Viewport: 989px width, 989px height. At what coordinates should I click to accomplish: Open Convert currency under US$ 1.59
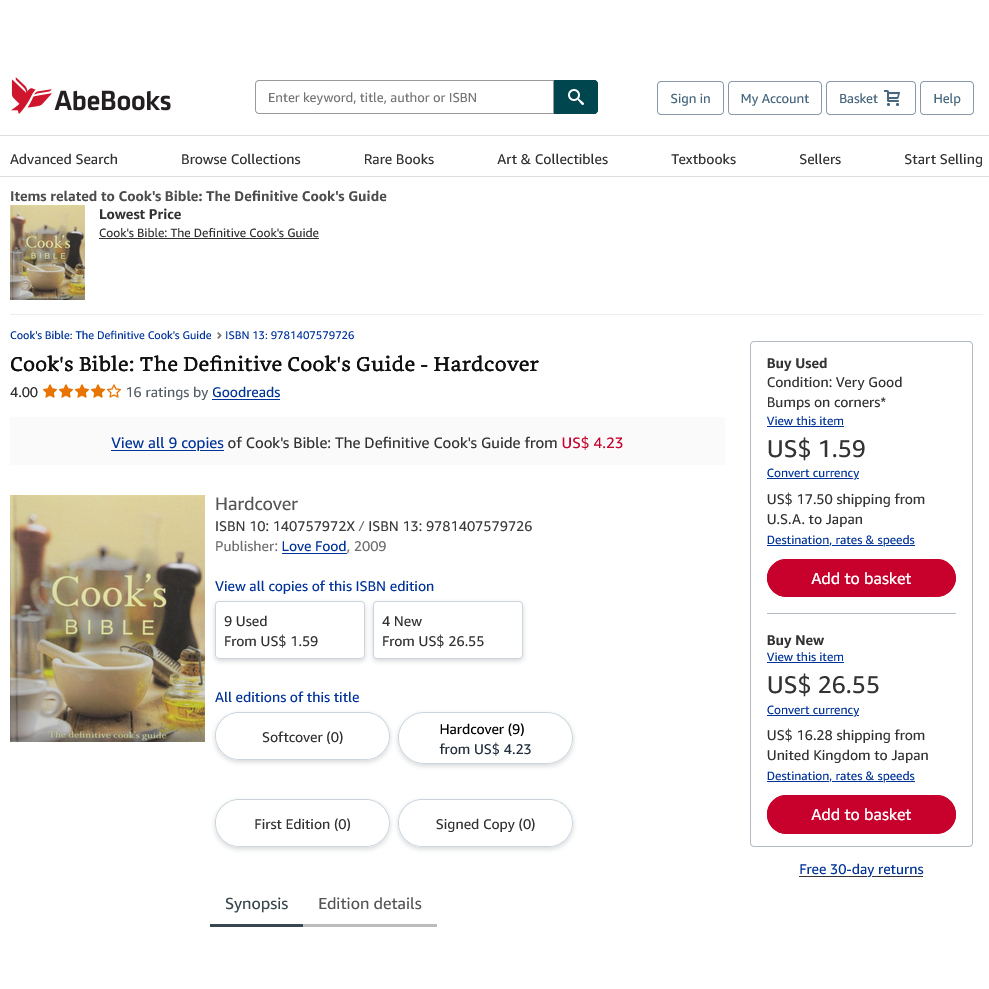pyautogui.click(x=812, y=473)
